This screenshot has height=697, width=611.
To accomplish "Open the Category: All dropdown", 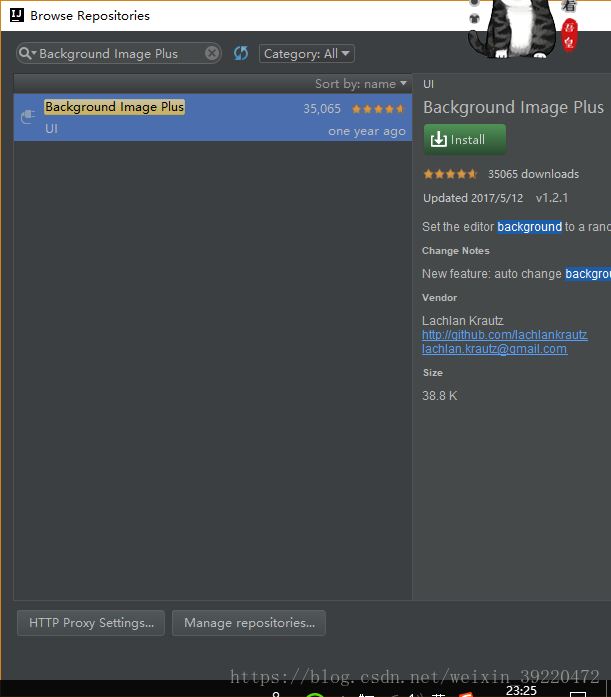I will click(x=307, y=54).
